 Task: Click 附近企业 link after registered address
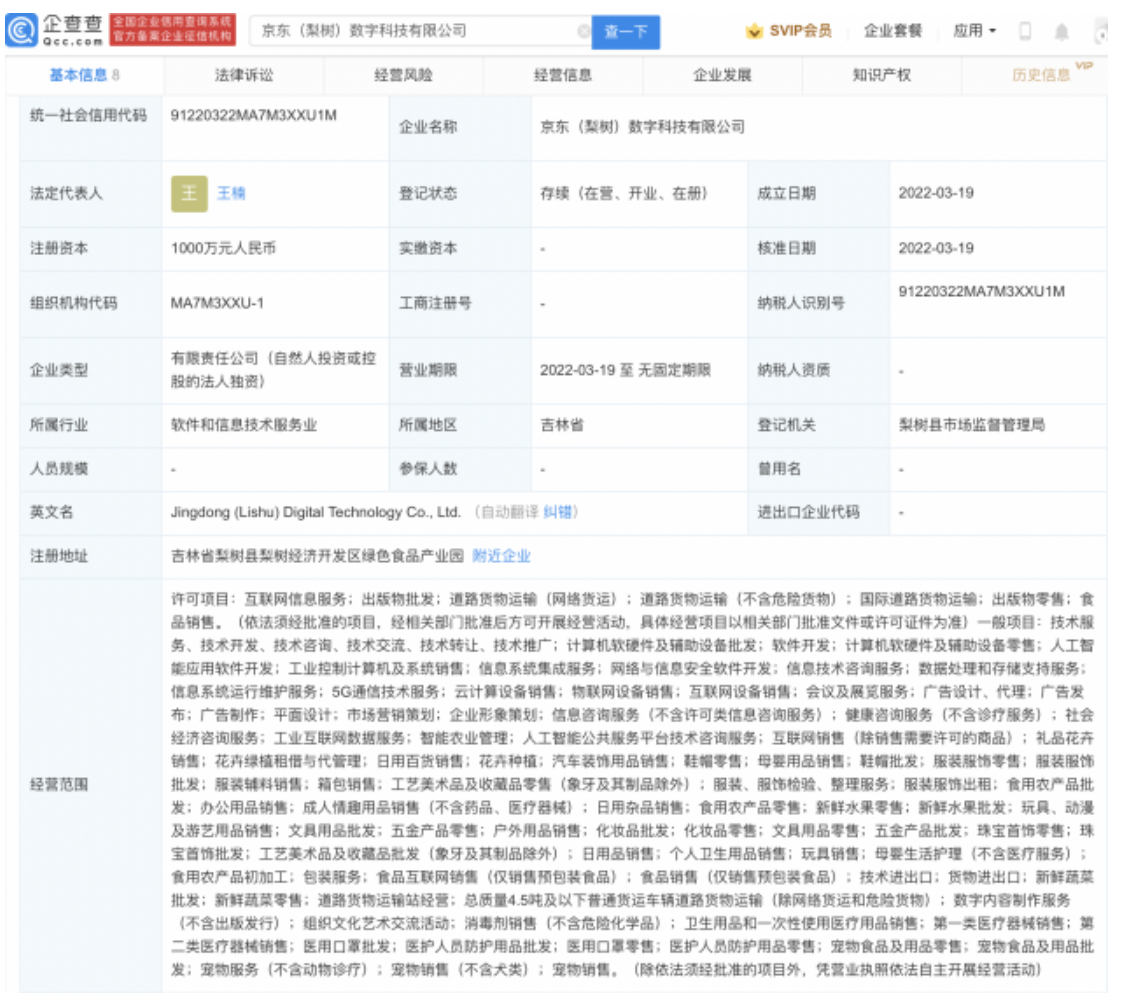pyautogui.click(x=502, y=556)
